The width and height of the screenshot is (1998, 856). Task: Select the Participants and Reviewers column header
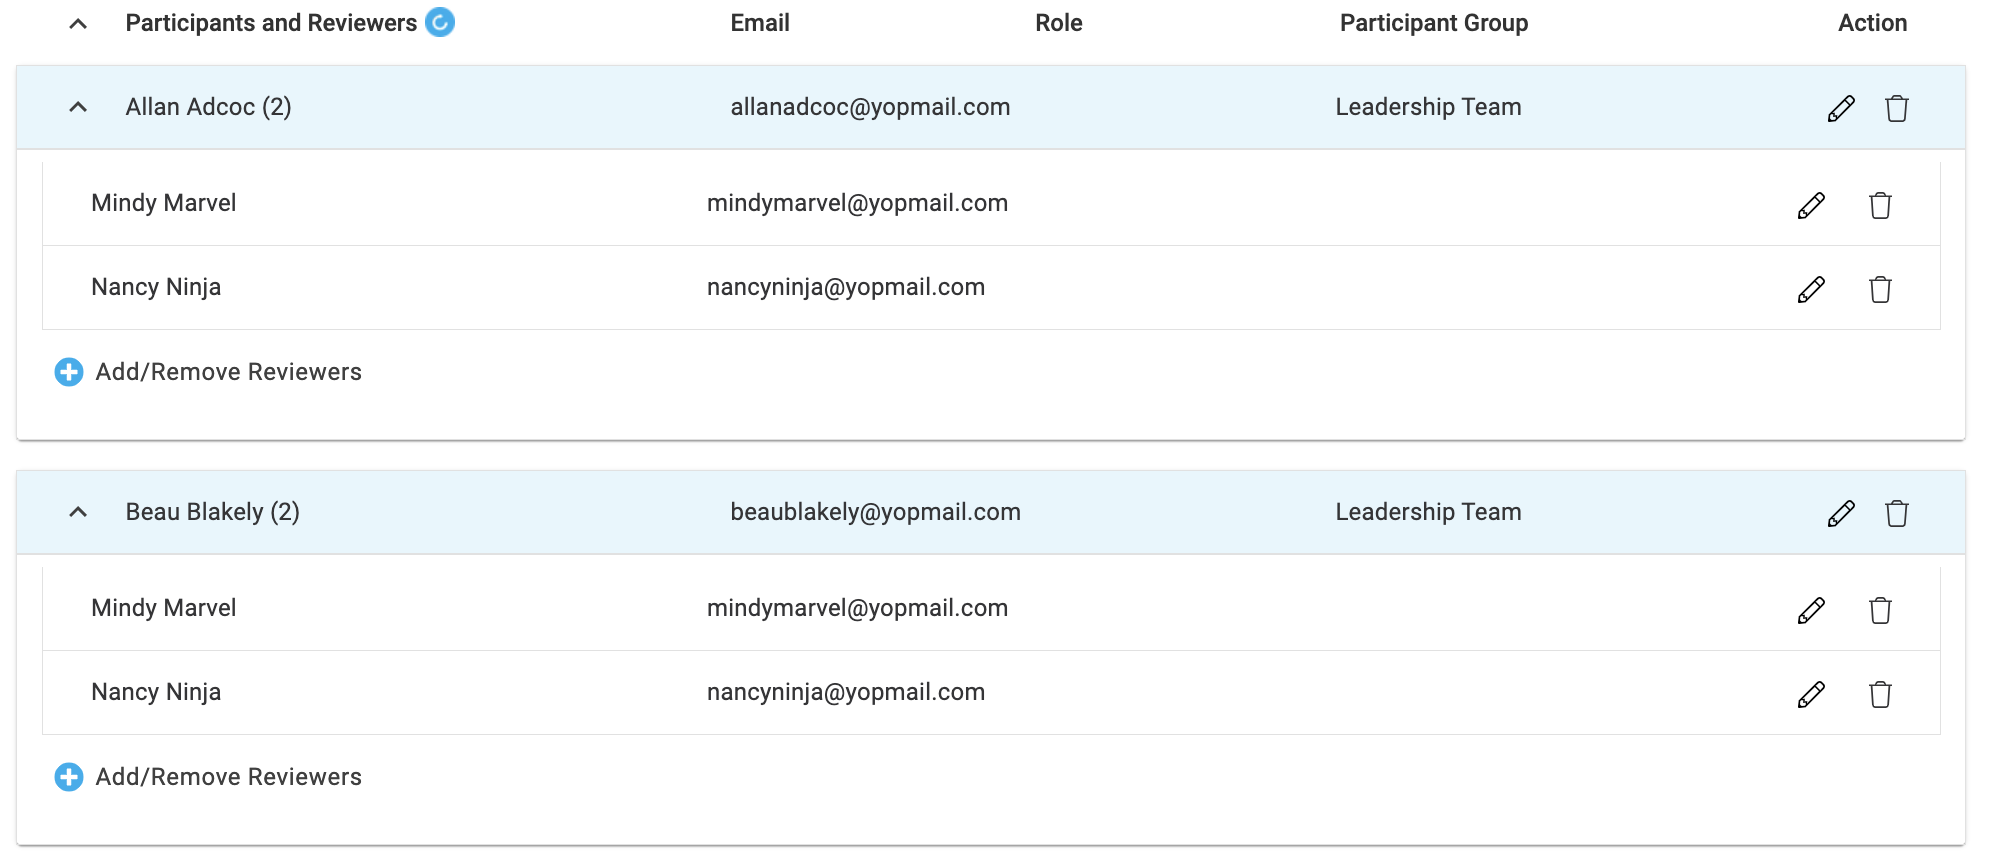tap(271, 23)
